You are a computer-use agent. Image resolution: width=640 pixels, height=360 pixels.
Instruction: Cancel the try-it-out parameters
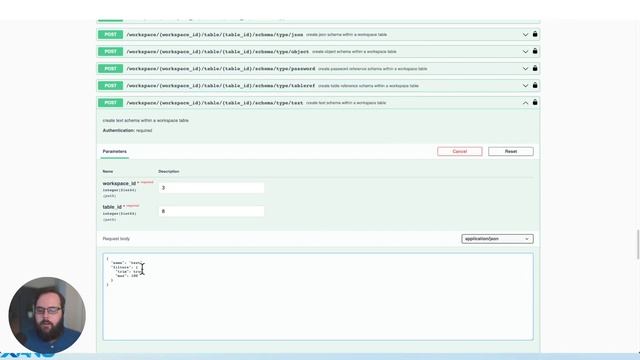click(x=460, y=151)
